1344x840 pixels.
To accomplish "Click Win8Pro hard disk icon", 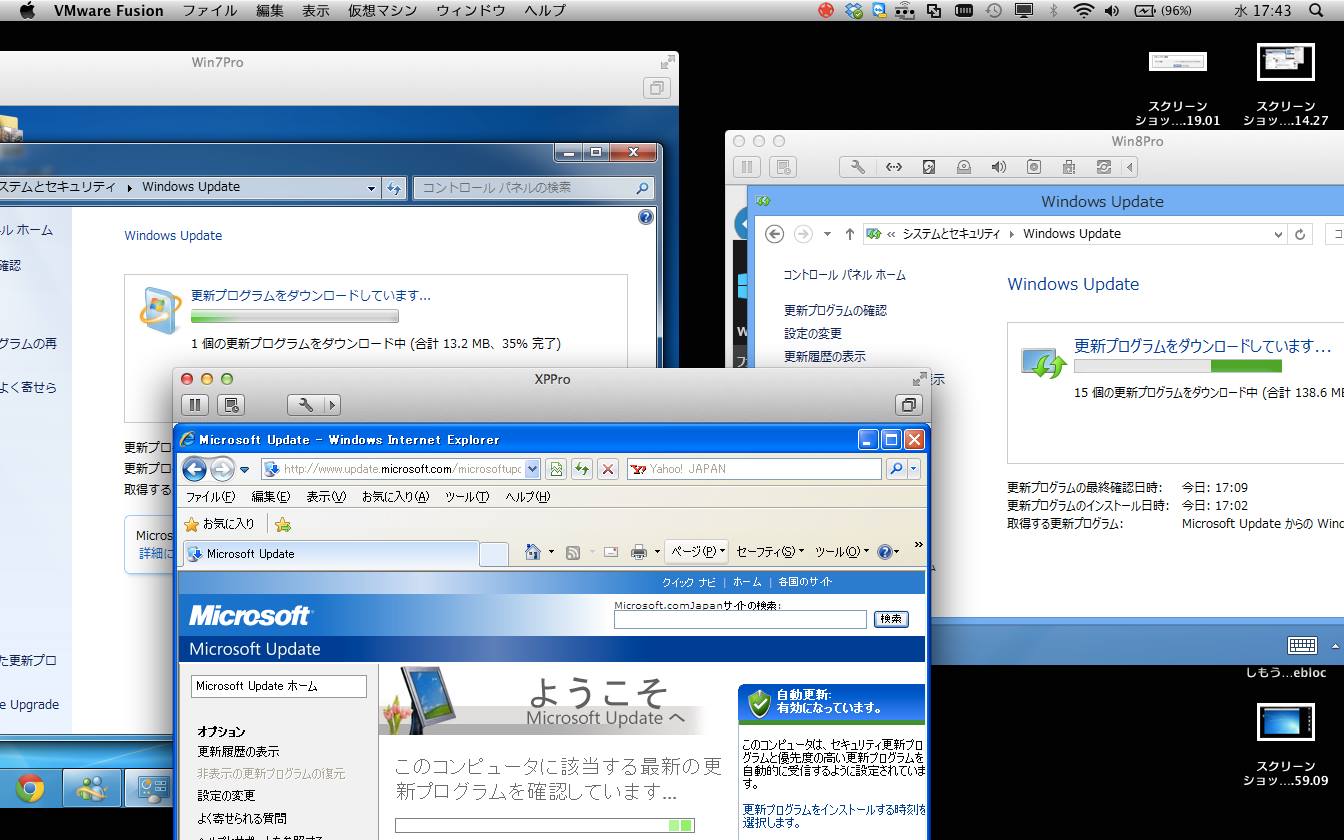I will 929,167.
